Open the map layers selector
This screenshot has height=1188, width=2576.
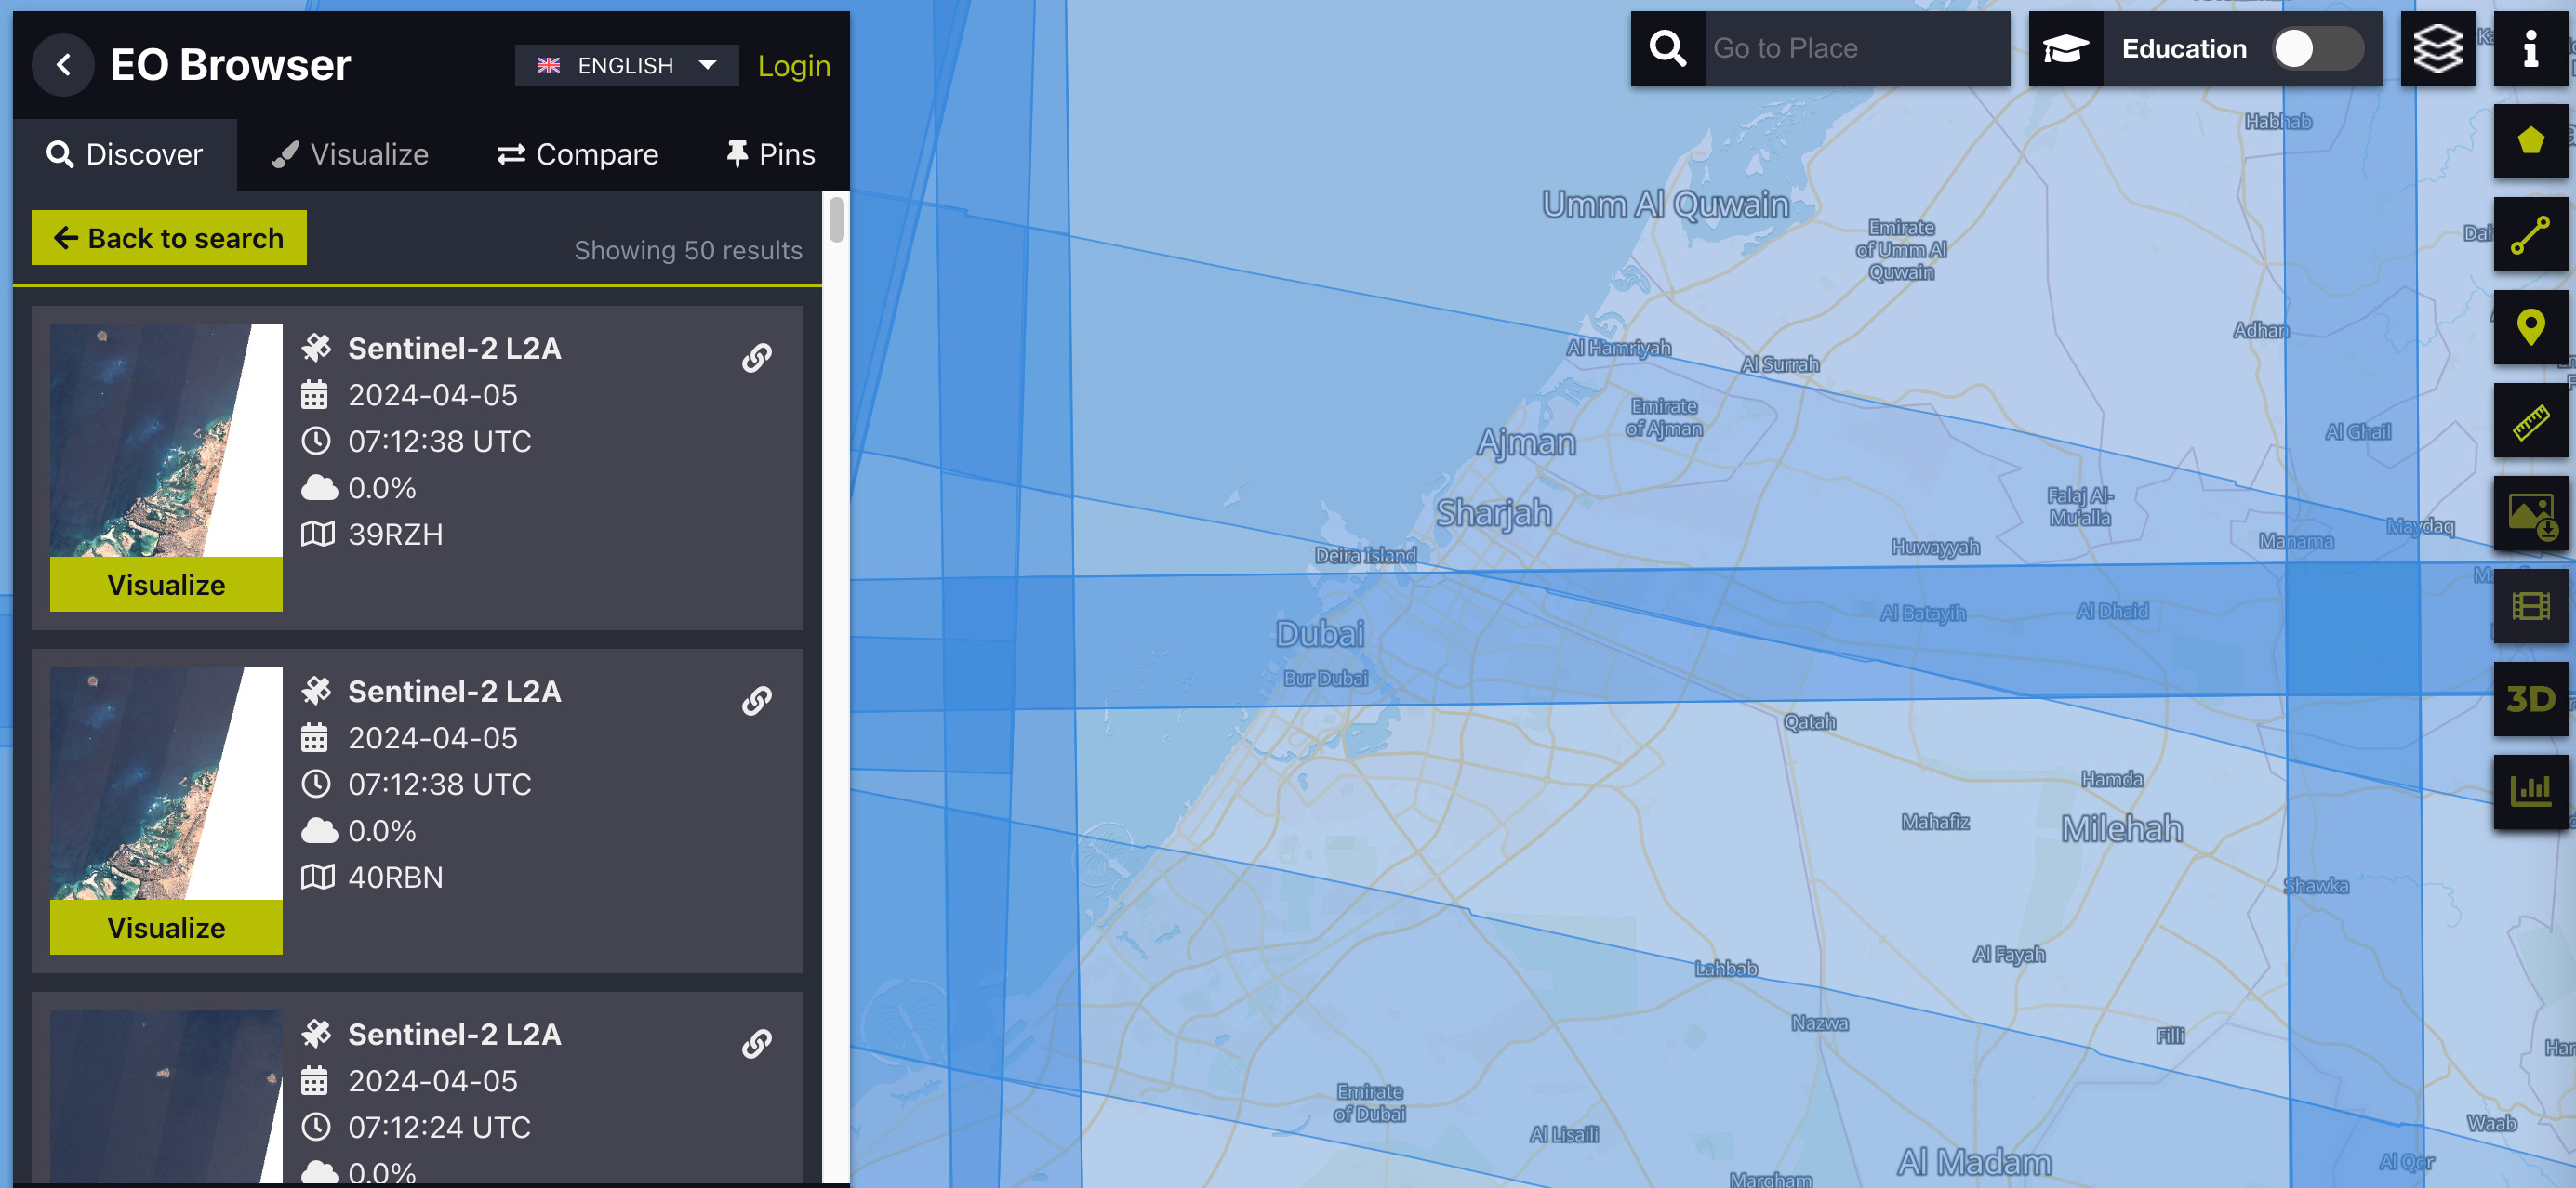[x=2437, y=48]
